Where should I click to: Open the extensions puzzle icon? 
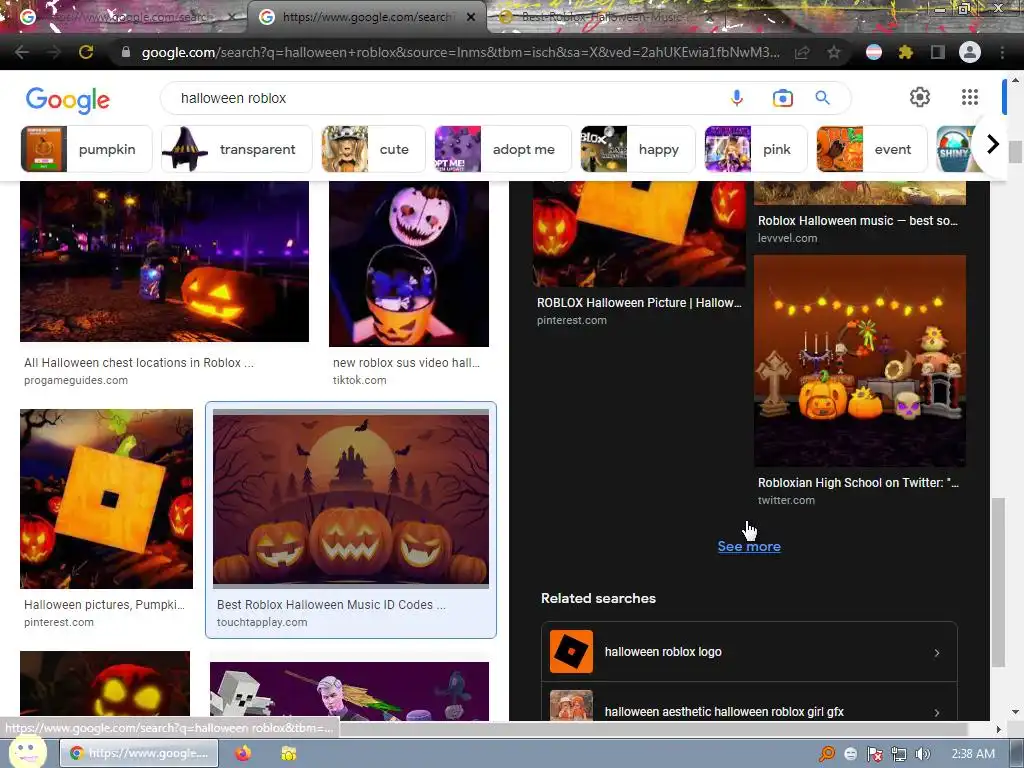point(906,52)
